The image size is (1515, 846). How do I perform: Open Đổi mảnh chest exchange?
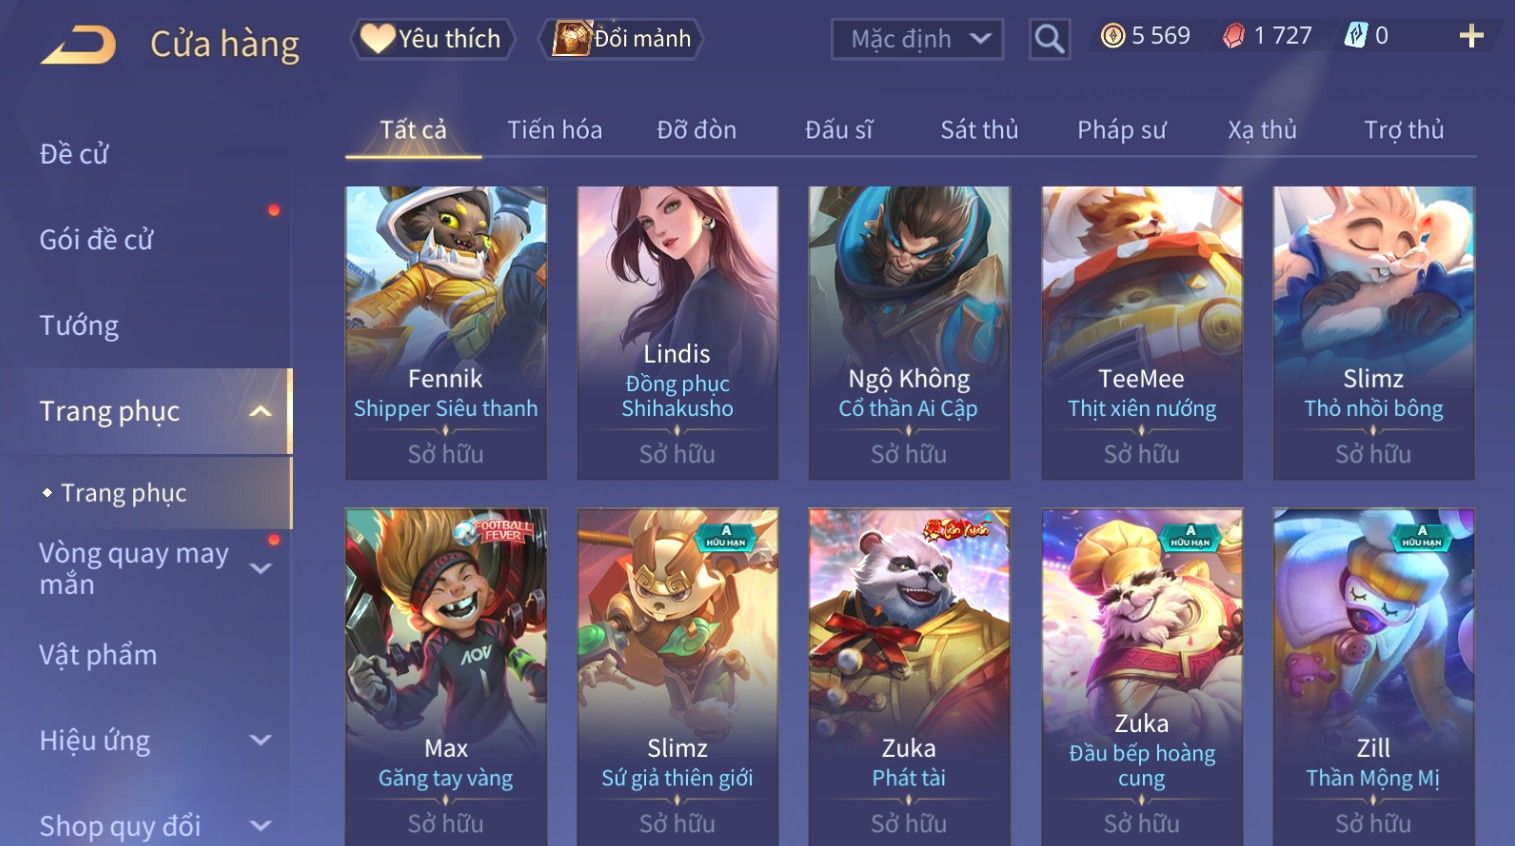[622, 39]
